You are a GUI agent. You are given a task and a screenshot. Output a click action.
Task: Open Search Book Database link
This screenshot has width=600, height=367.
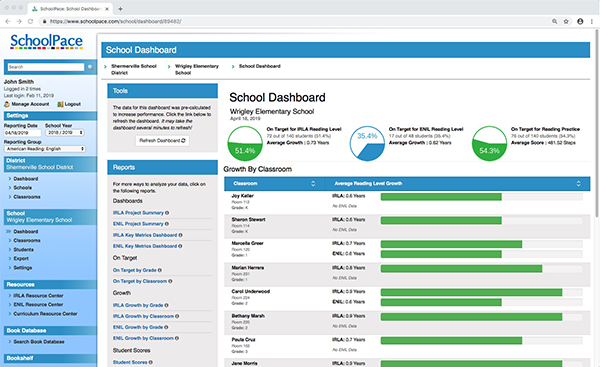(39, 342)
